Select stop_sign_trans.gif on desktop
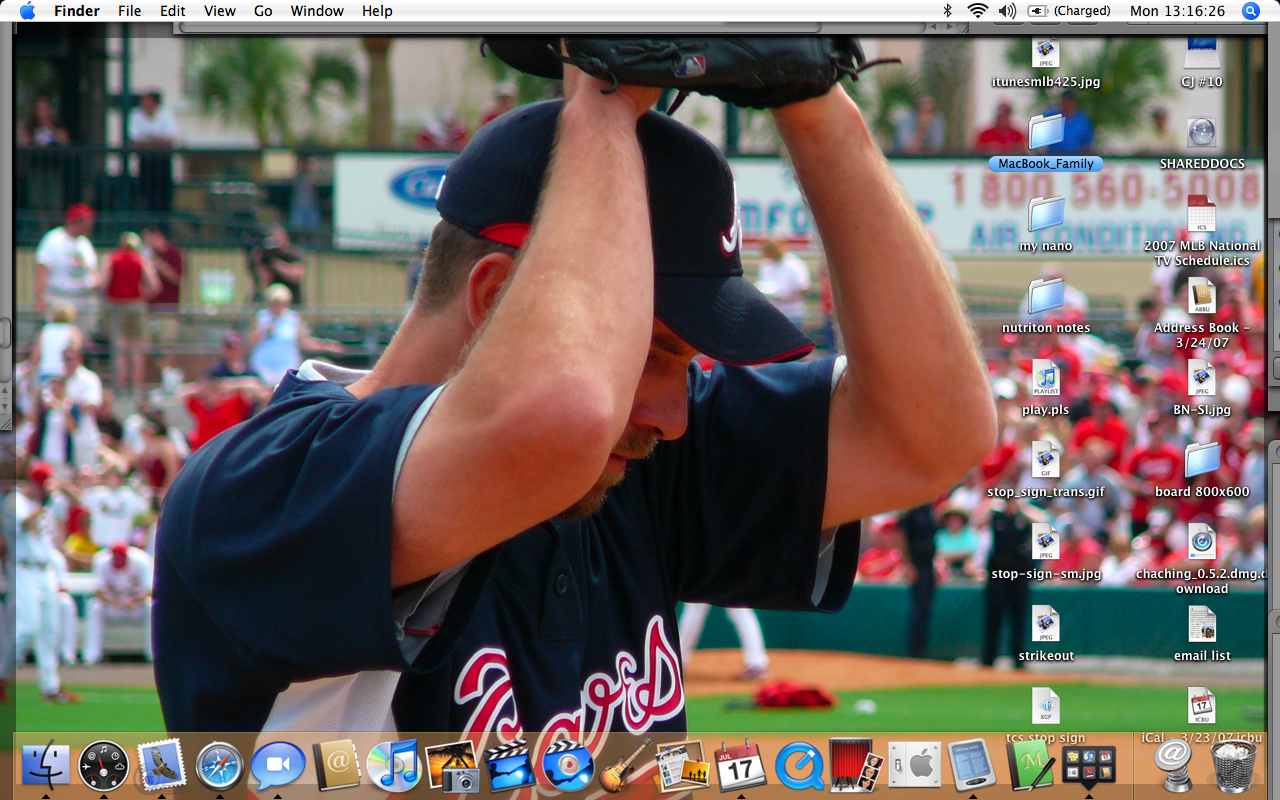 (x=1046, y=470)
